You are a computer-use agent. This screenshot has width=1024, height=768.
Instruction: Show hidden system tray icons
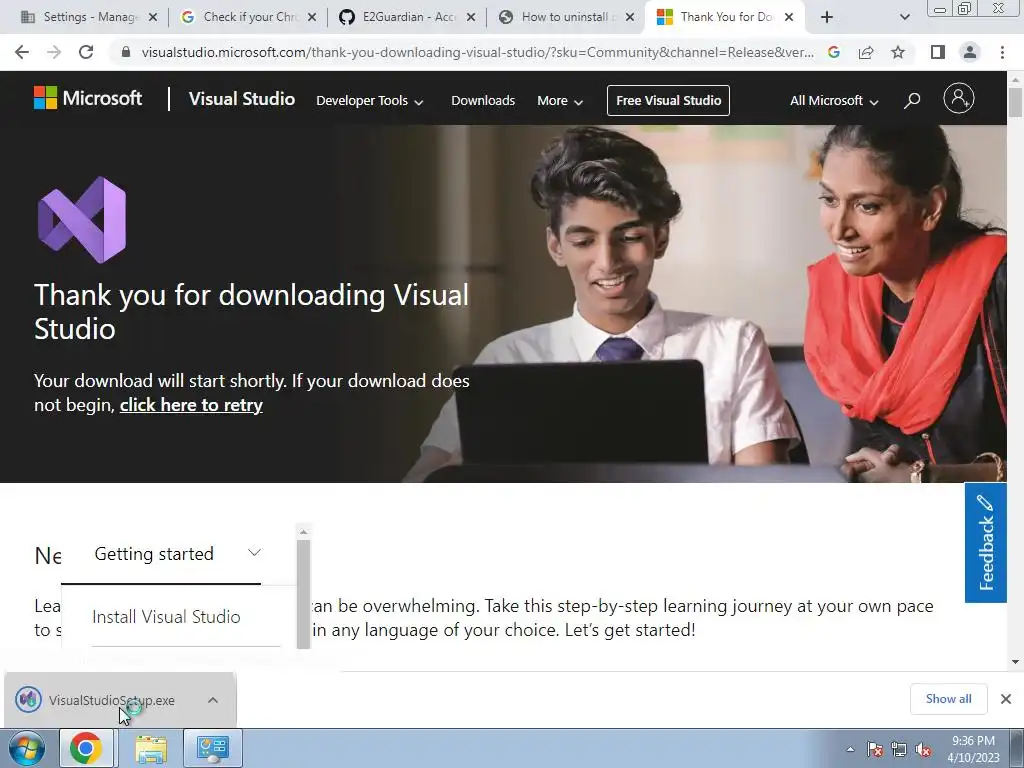[850, 749]
